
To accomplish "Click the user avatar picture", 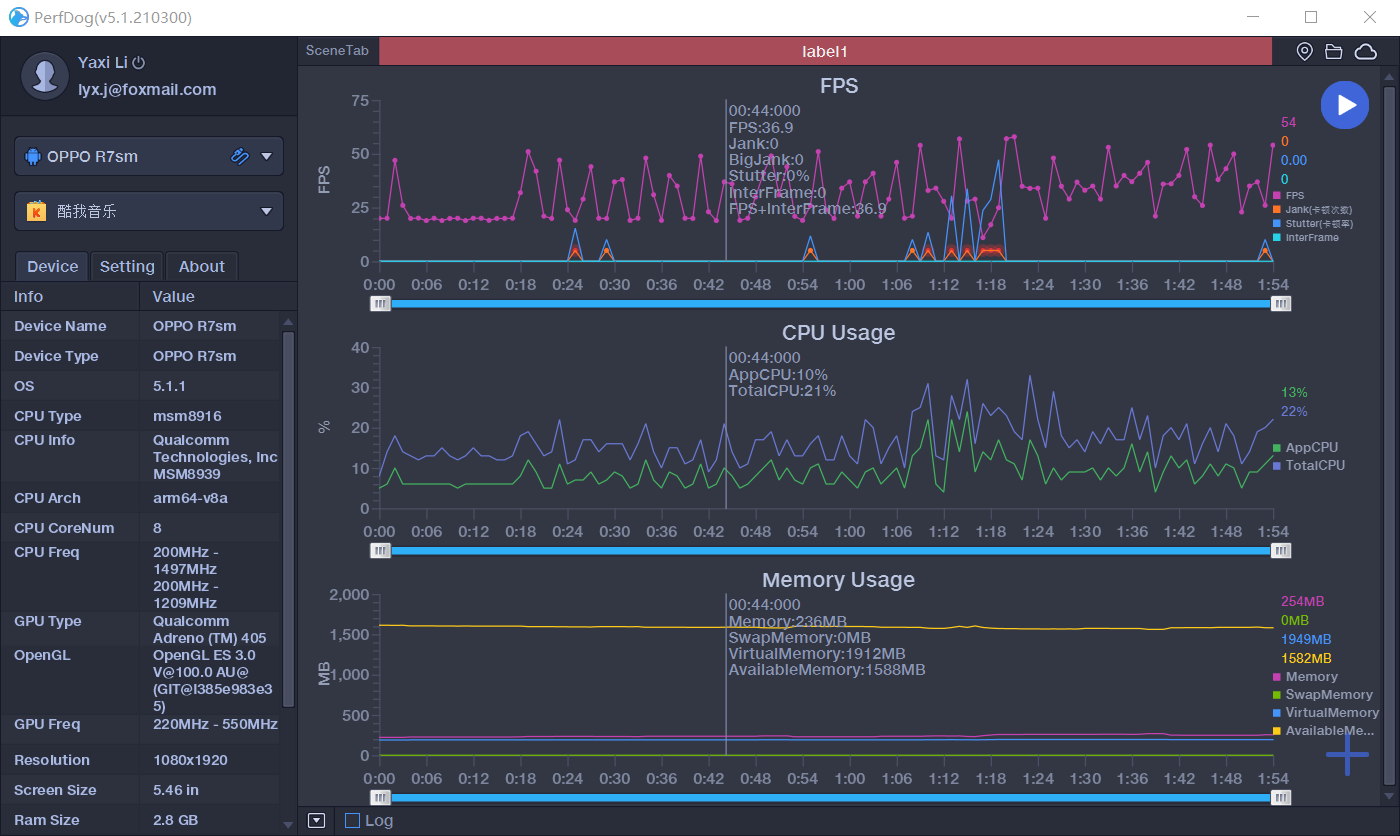I will click(x=45, y=75).
